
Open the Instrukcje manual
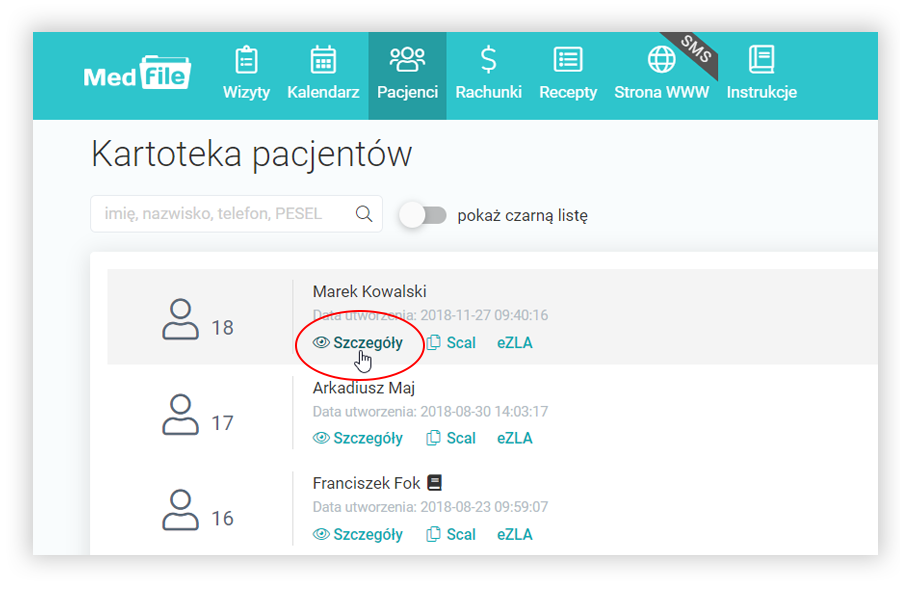761,74
